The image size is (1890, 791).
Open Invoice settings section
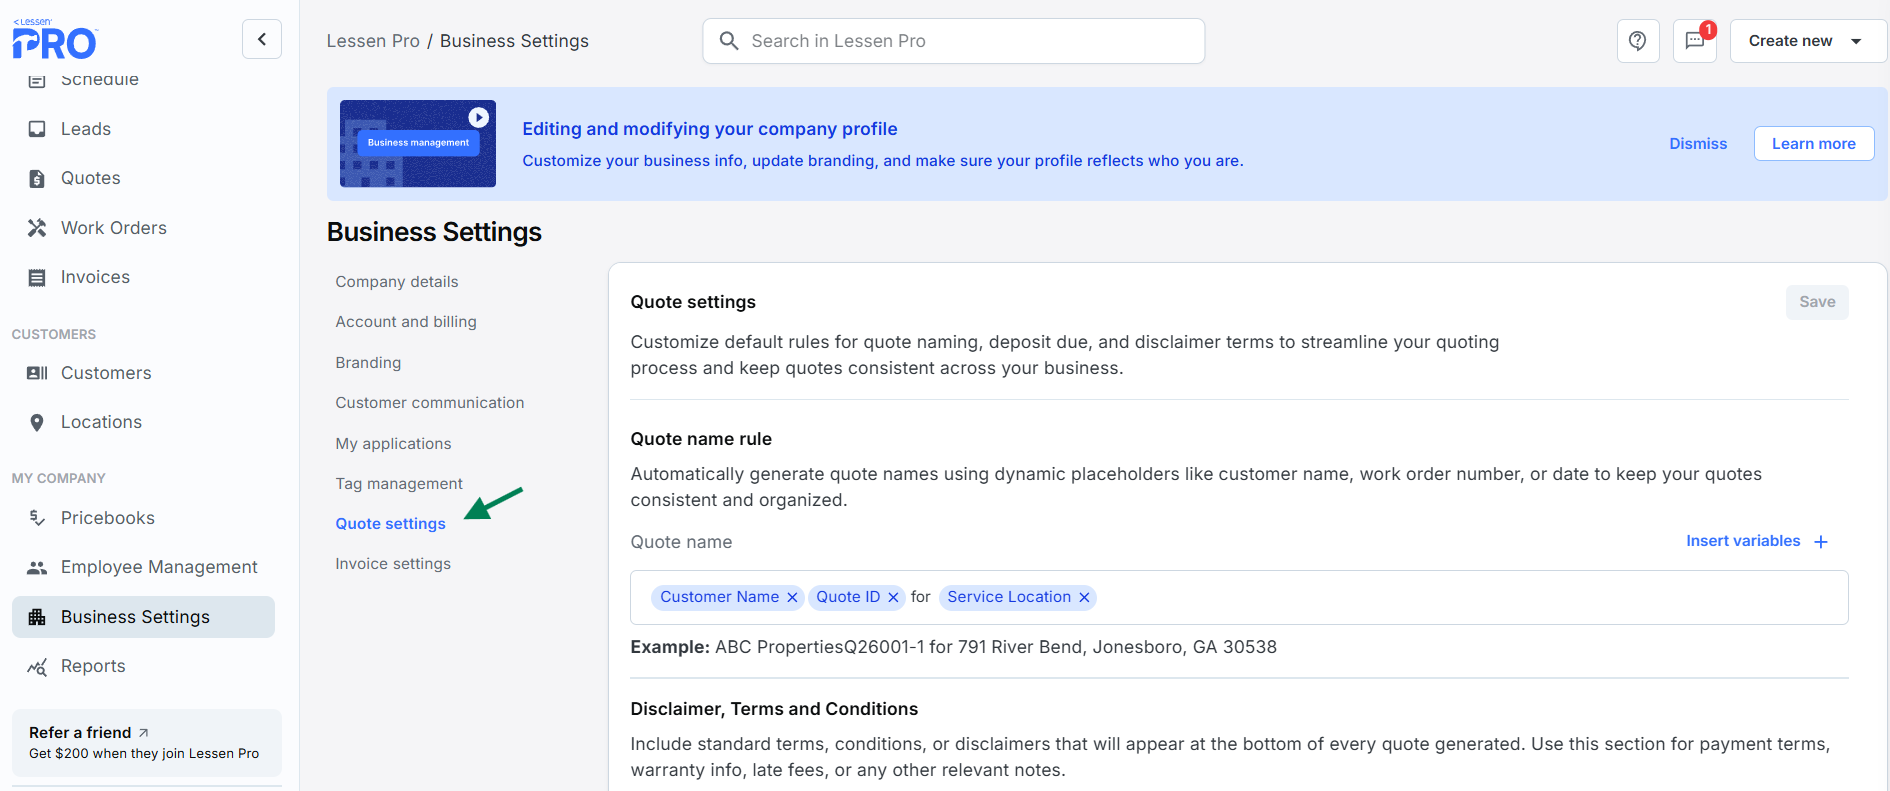point(393,564)
